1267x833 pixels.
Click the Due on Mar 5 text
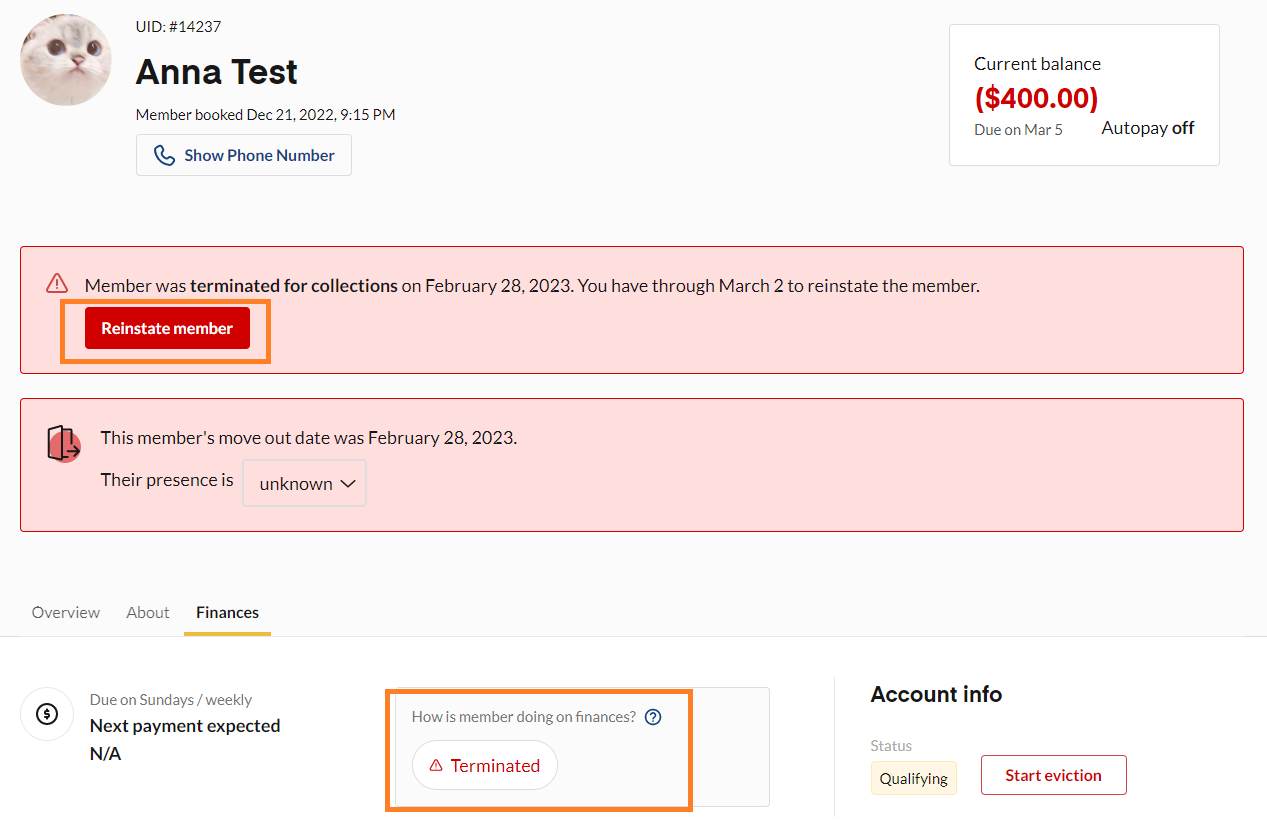pyautogui.click(x=1018, y=130)
